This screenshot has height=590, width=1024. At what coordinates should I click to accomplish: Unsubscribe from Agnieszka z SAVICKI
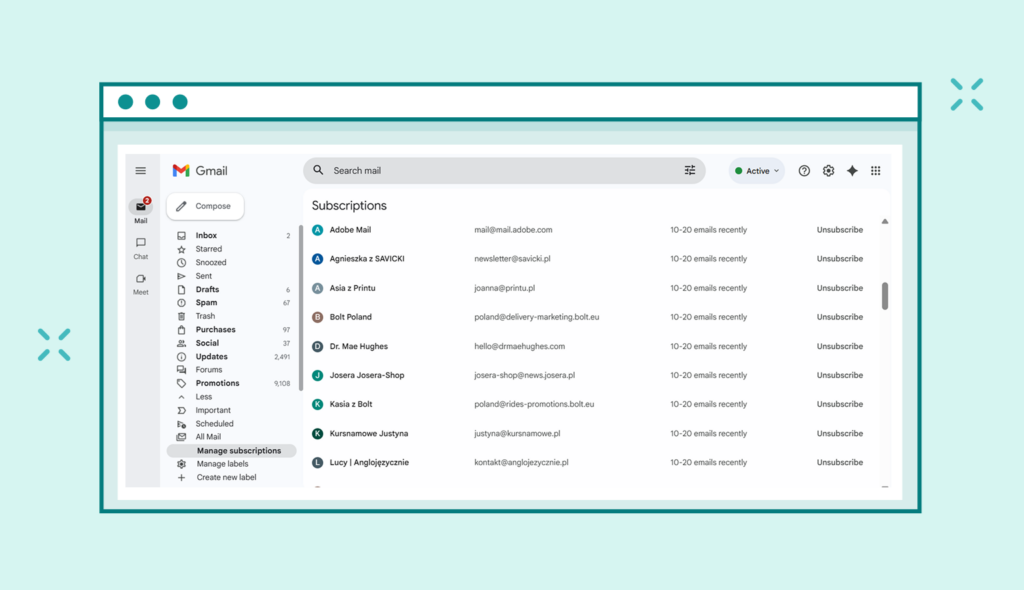(840, 259)
